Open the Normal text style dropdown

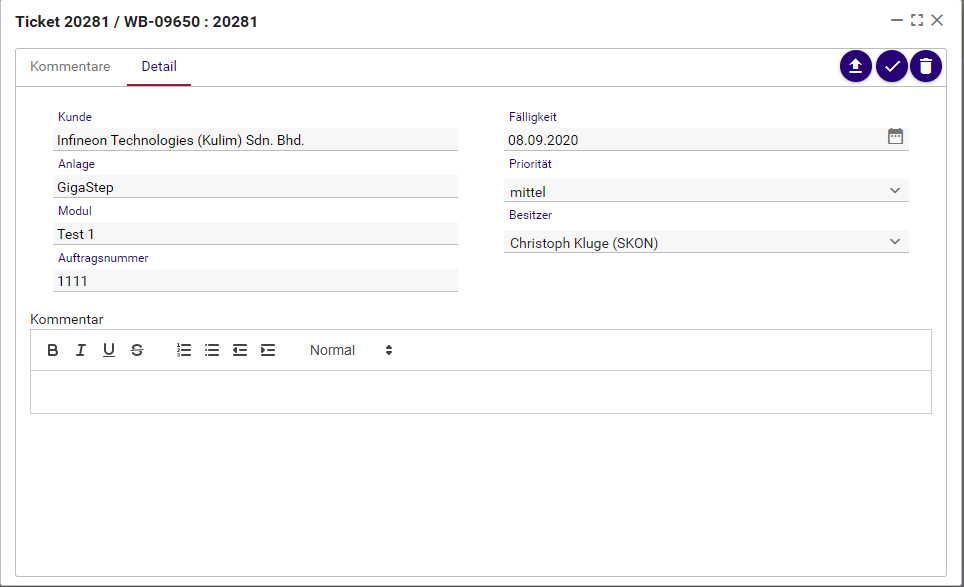[350, 350]
